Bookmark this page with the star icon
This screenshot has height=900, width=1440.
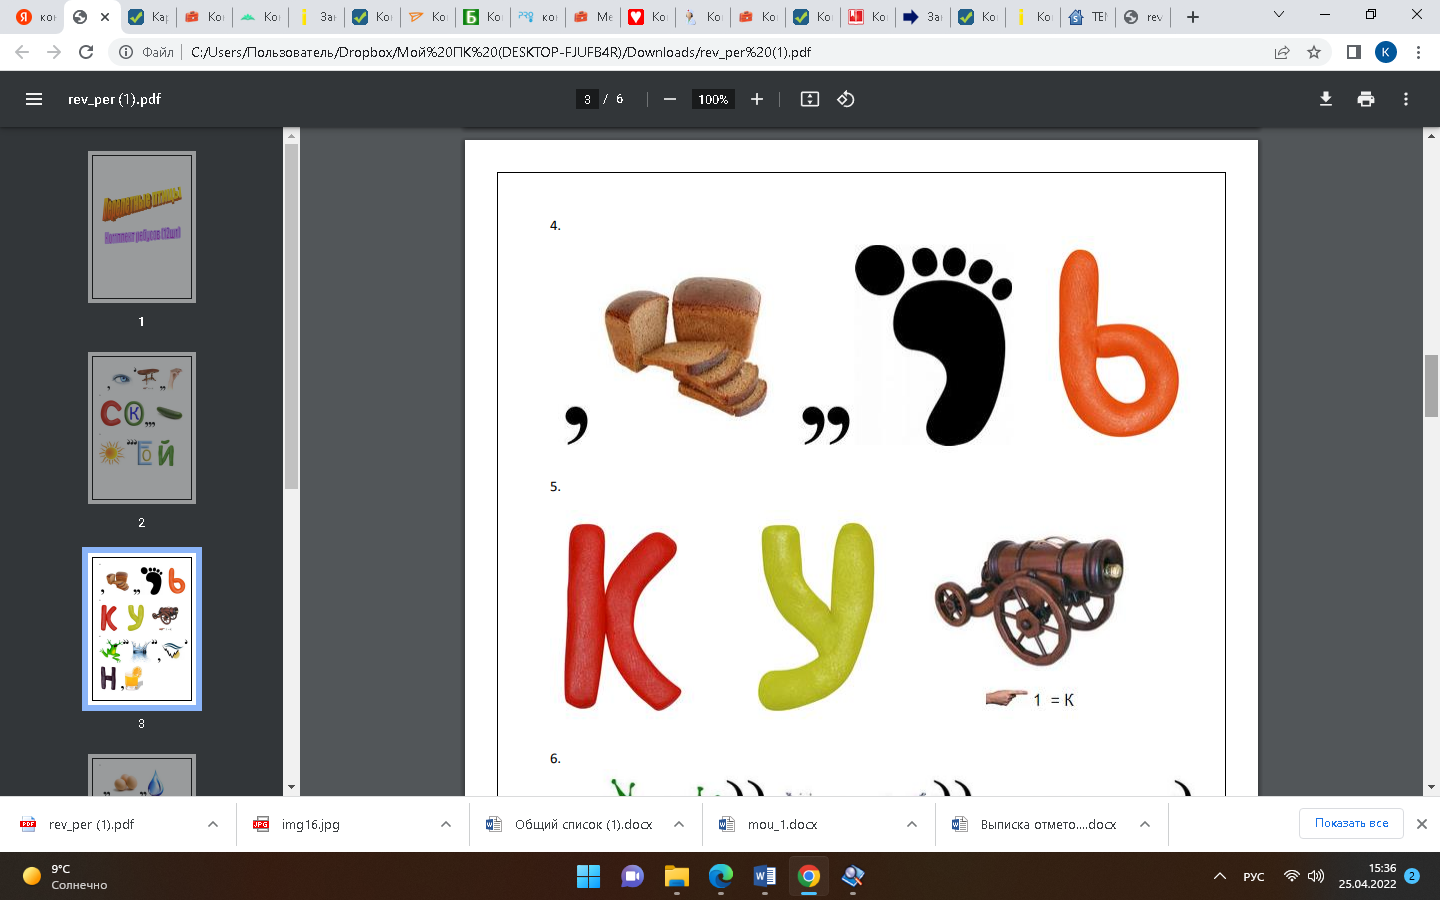[x=1314, y=52]
